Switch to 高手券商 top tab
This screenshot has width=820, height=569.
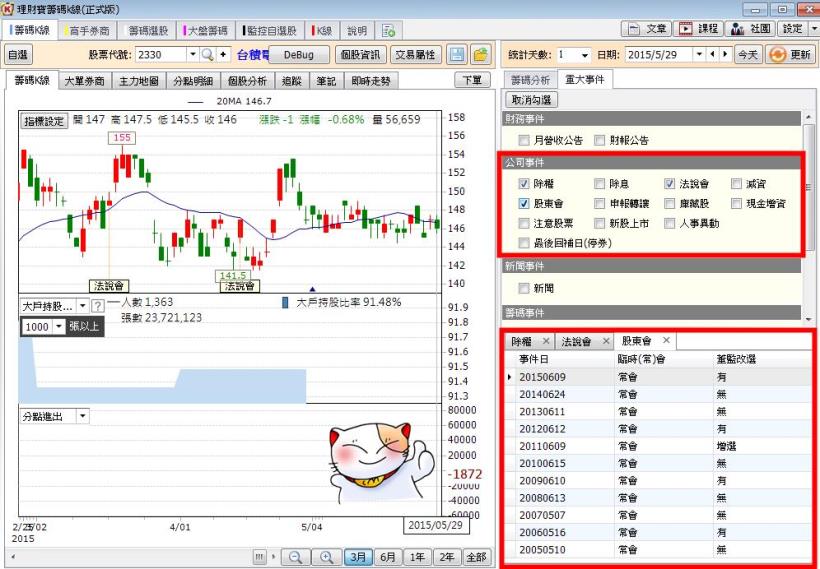(87, 31)
